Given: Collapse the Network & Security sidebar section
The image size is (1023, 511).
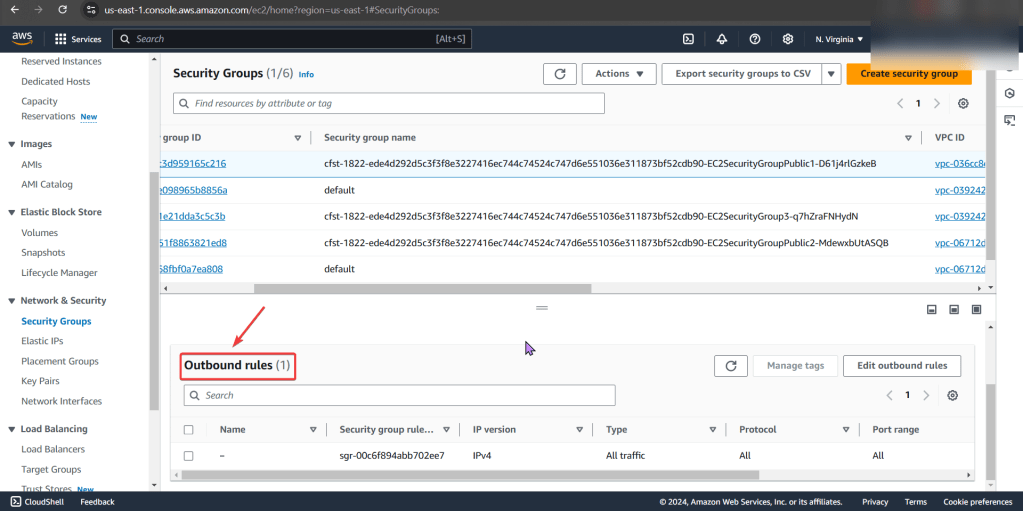Looking at the screenshot, I should pos(12,301).
